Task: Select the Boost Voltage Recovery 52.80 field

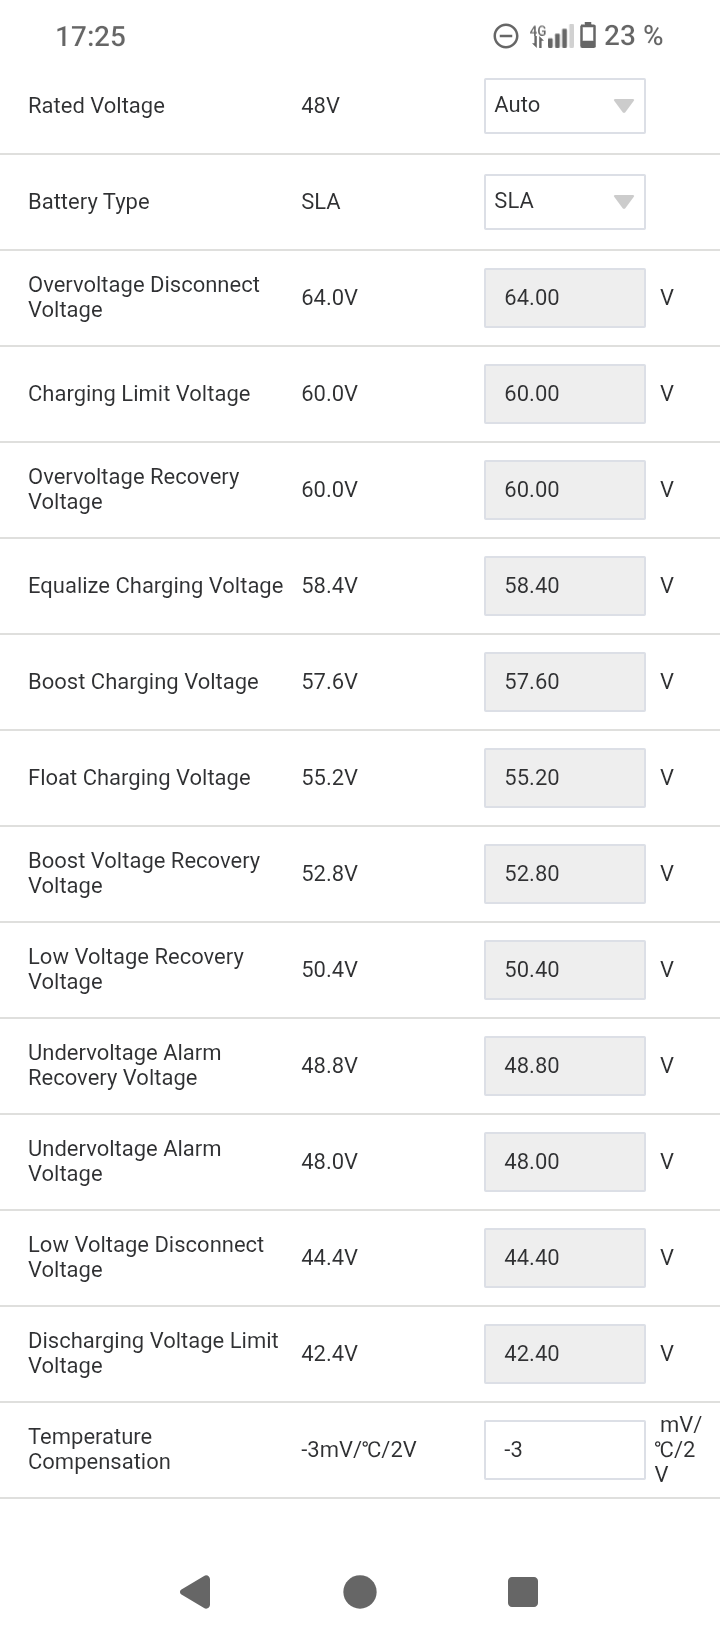Action: [x=565, y=874]
